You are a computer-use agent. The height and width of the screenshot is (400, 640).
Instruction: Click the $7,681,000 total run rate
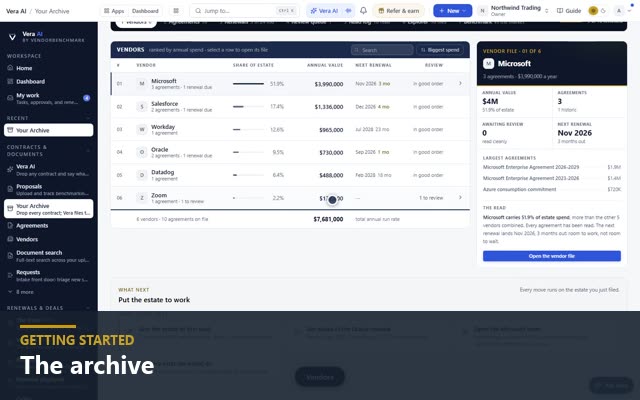coord(328,219)
